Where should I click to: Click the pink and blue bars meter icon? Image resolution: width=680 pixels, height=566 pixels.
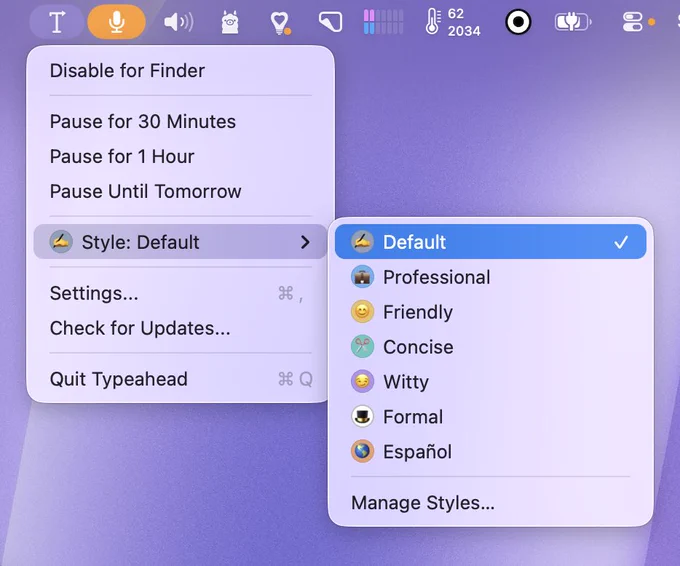pos(383,22)
